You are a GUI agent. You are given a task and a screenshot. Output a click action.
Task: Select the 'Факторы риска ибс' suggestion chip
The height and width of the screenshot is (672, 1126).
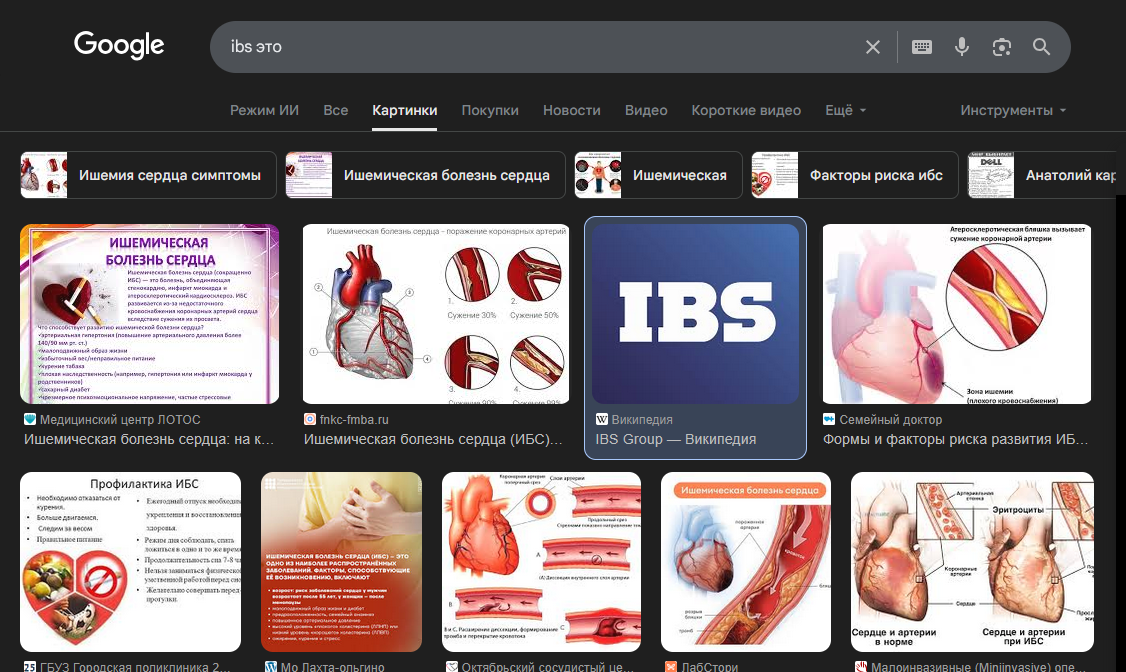[x=855, y=175]
